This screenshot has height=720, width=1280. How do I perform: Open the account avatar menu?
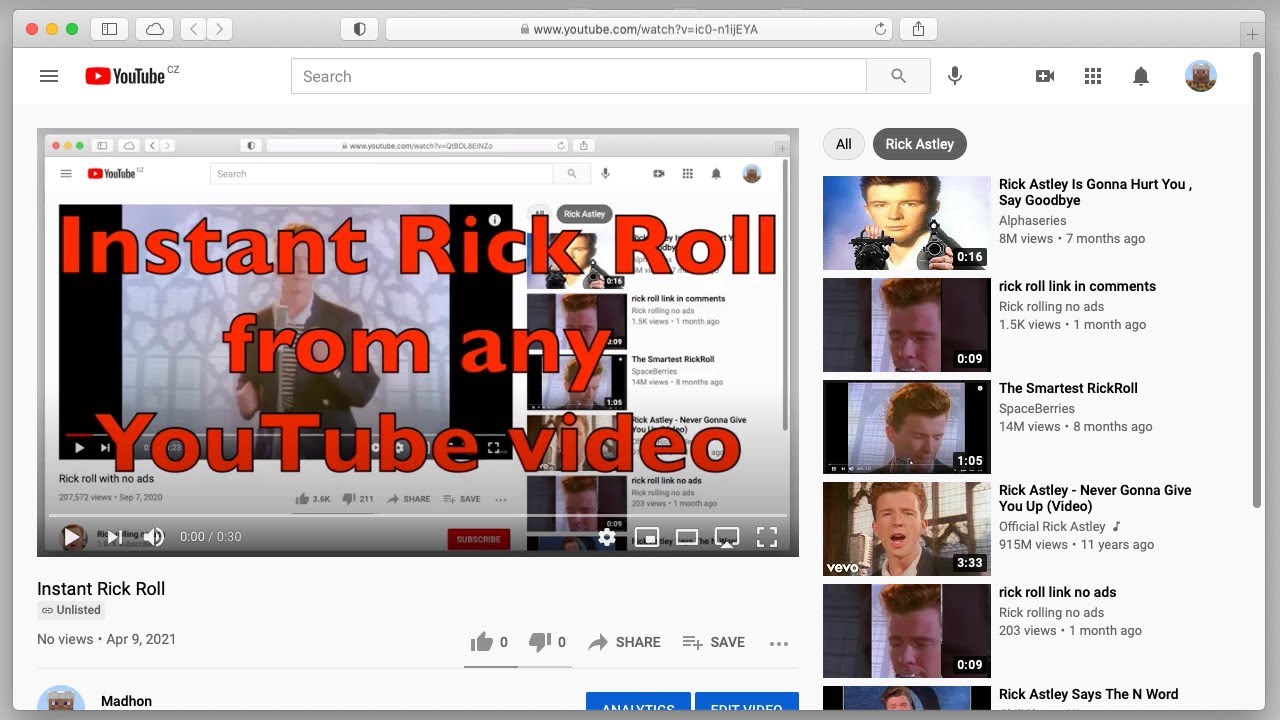(x=1201, y=76)
